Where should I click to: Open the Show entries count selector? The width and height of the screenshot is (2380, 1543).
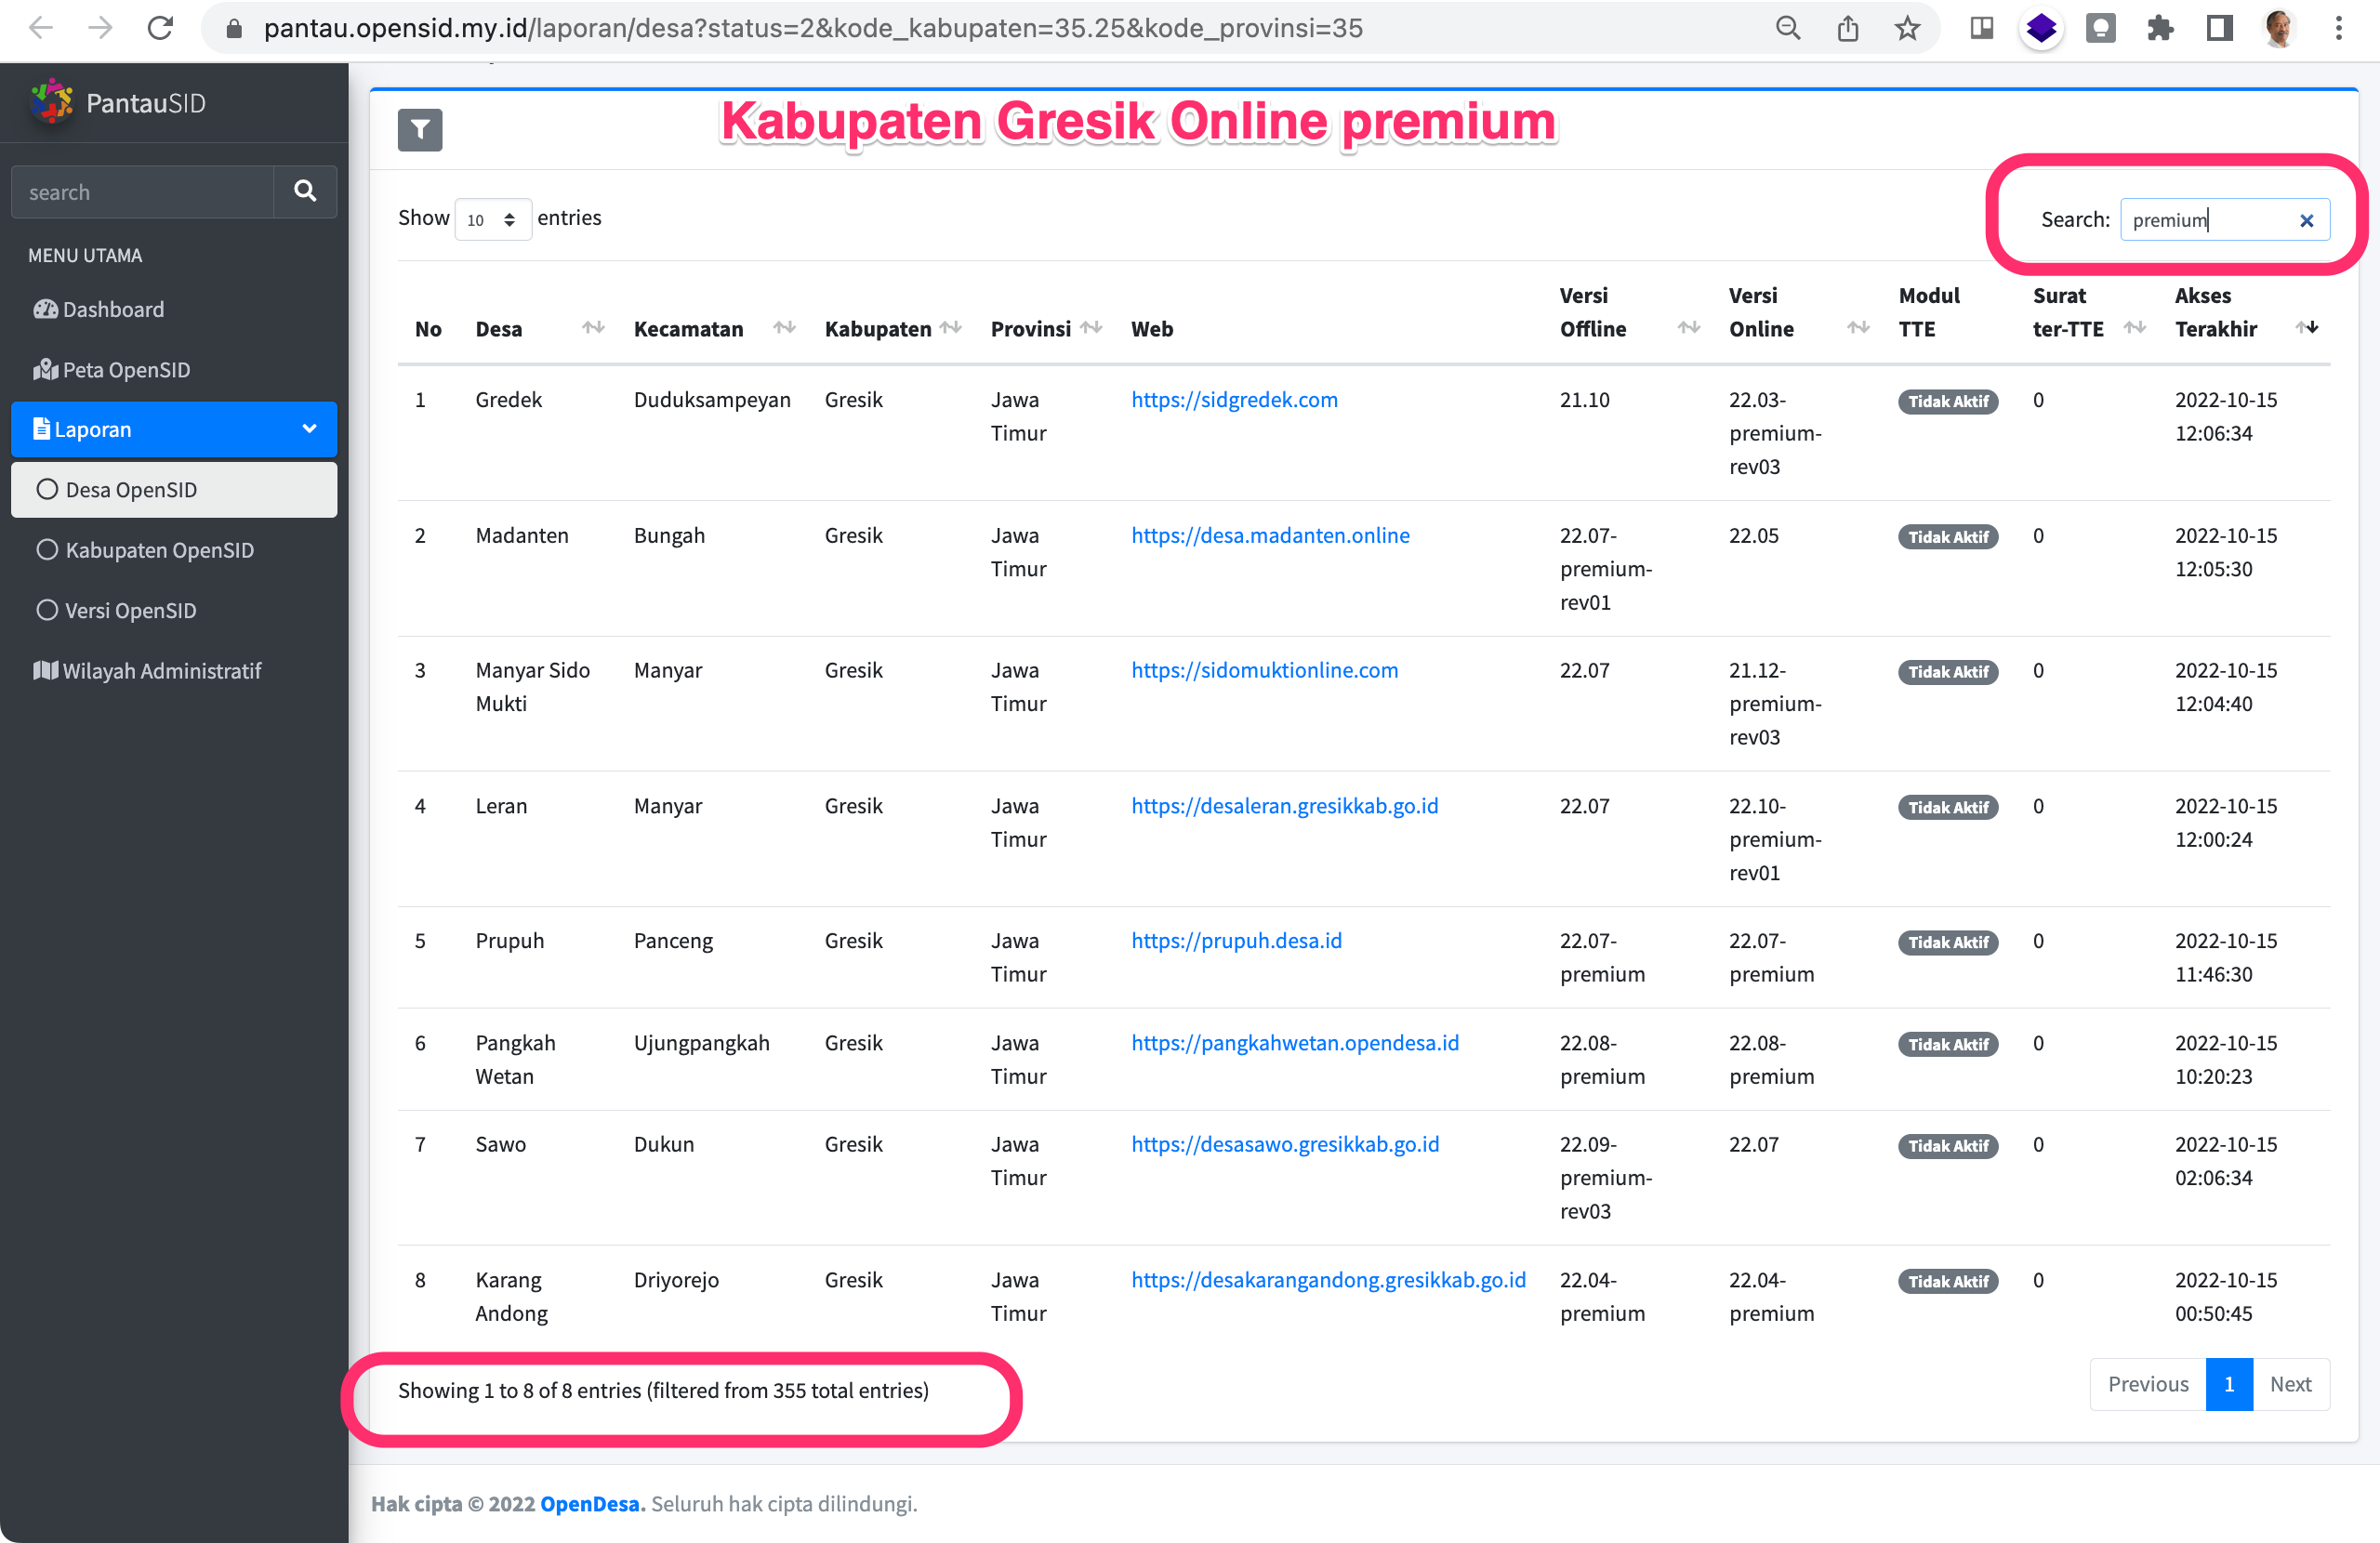pos(492,218)
